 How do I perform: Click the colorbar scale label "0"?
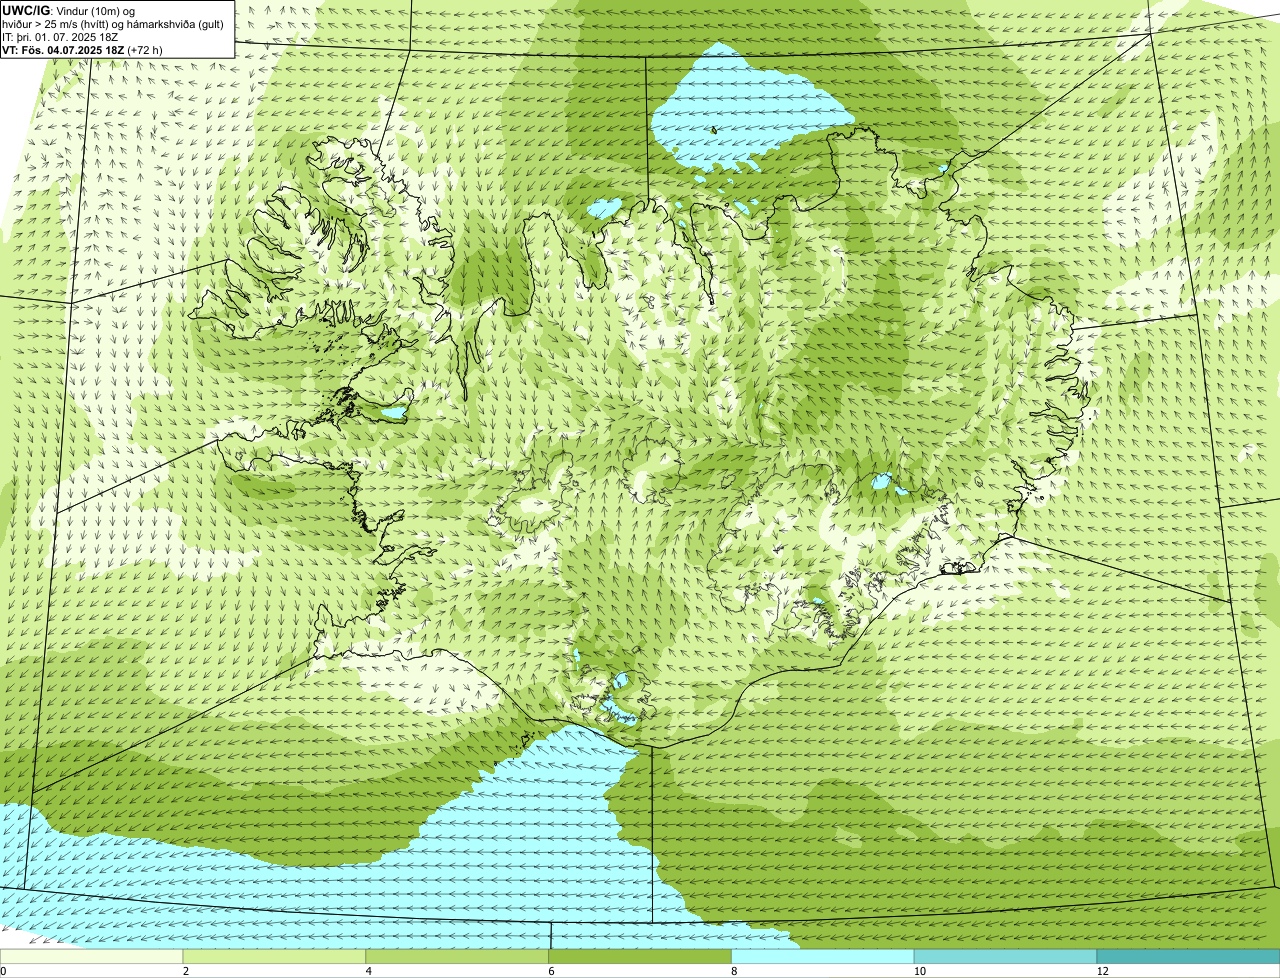pyautogui.click(x=3, y=971)
